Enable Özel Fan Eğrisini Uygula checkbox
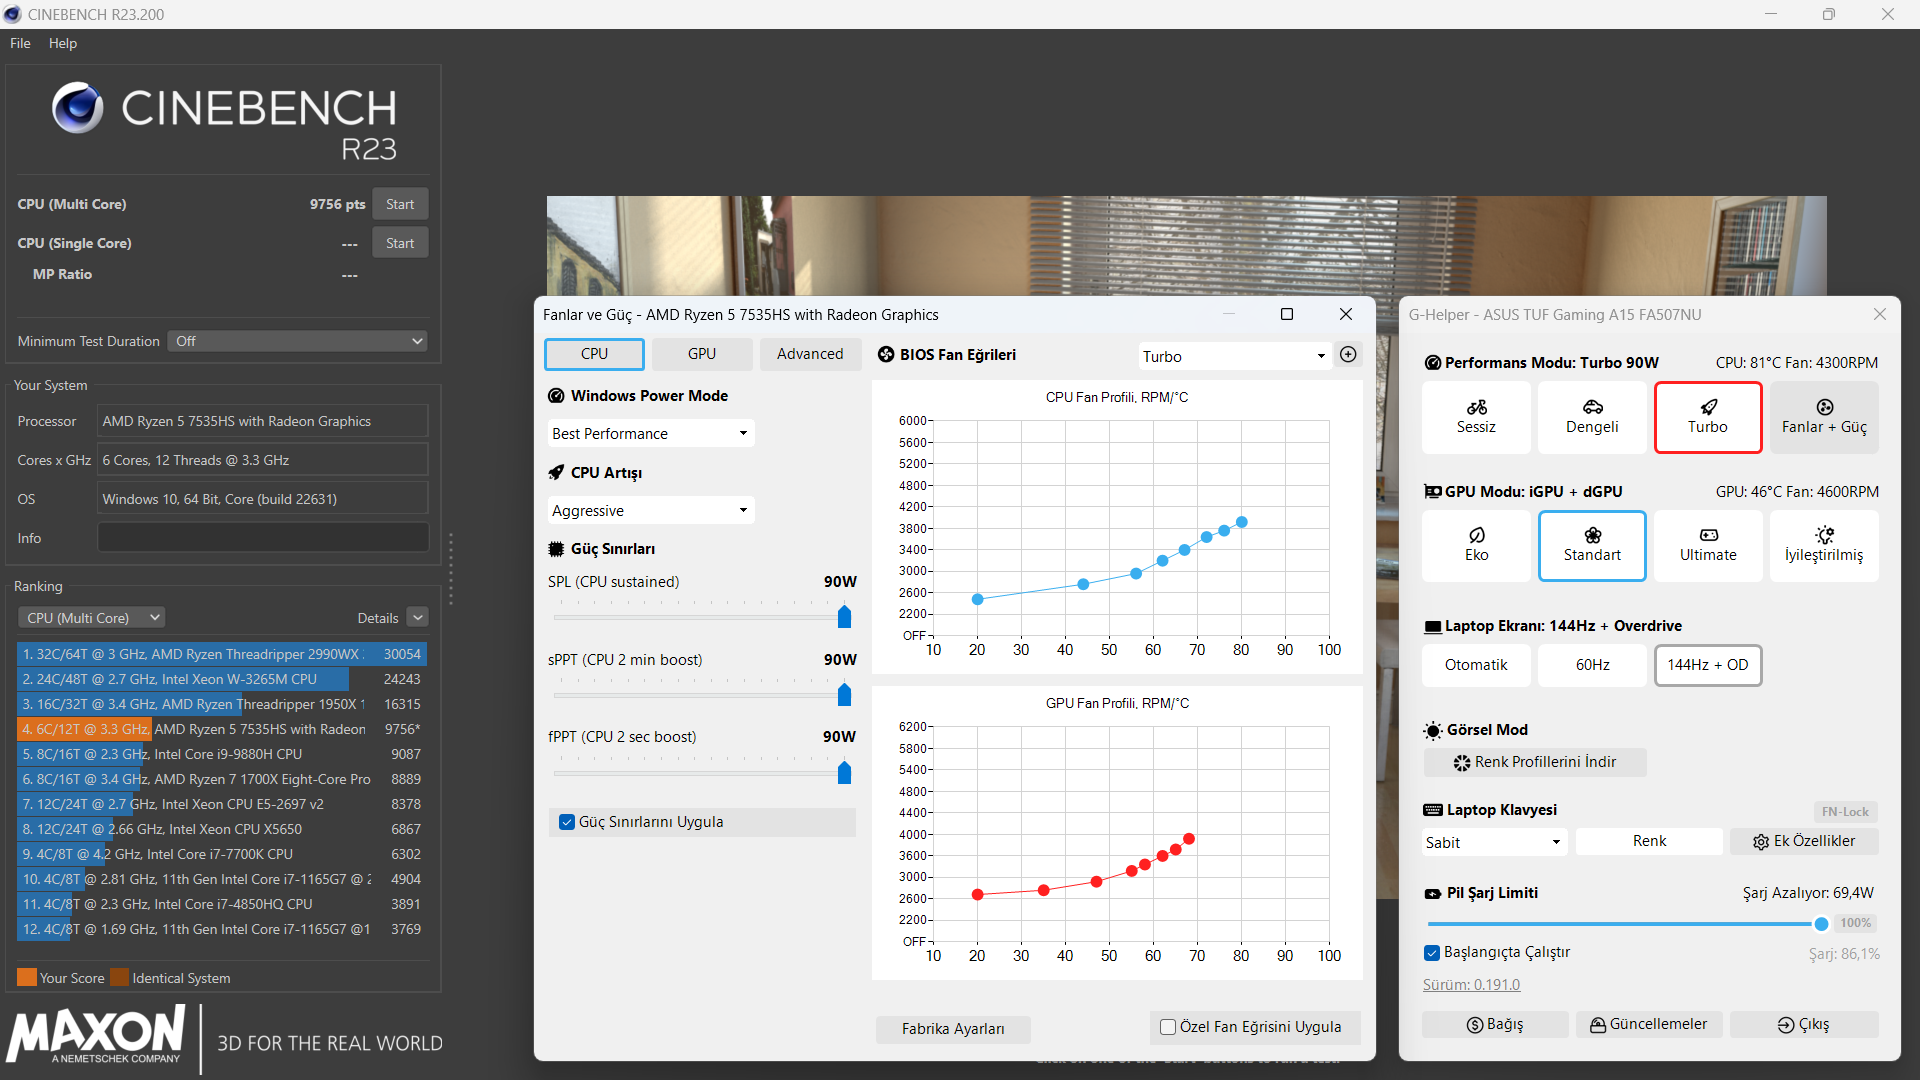This screenshot has width=1920, height=1080. (x=1168, y=1027)
